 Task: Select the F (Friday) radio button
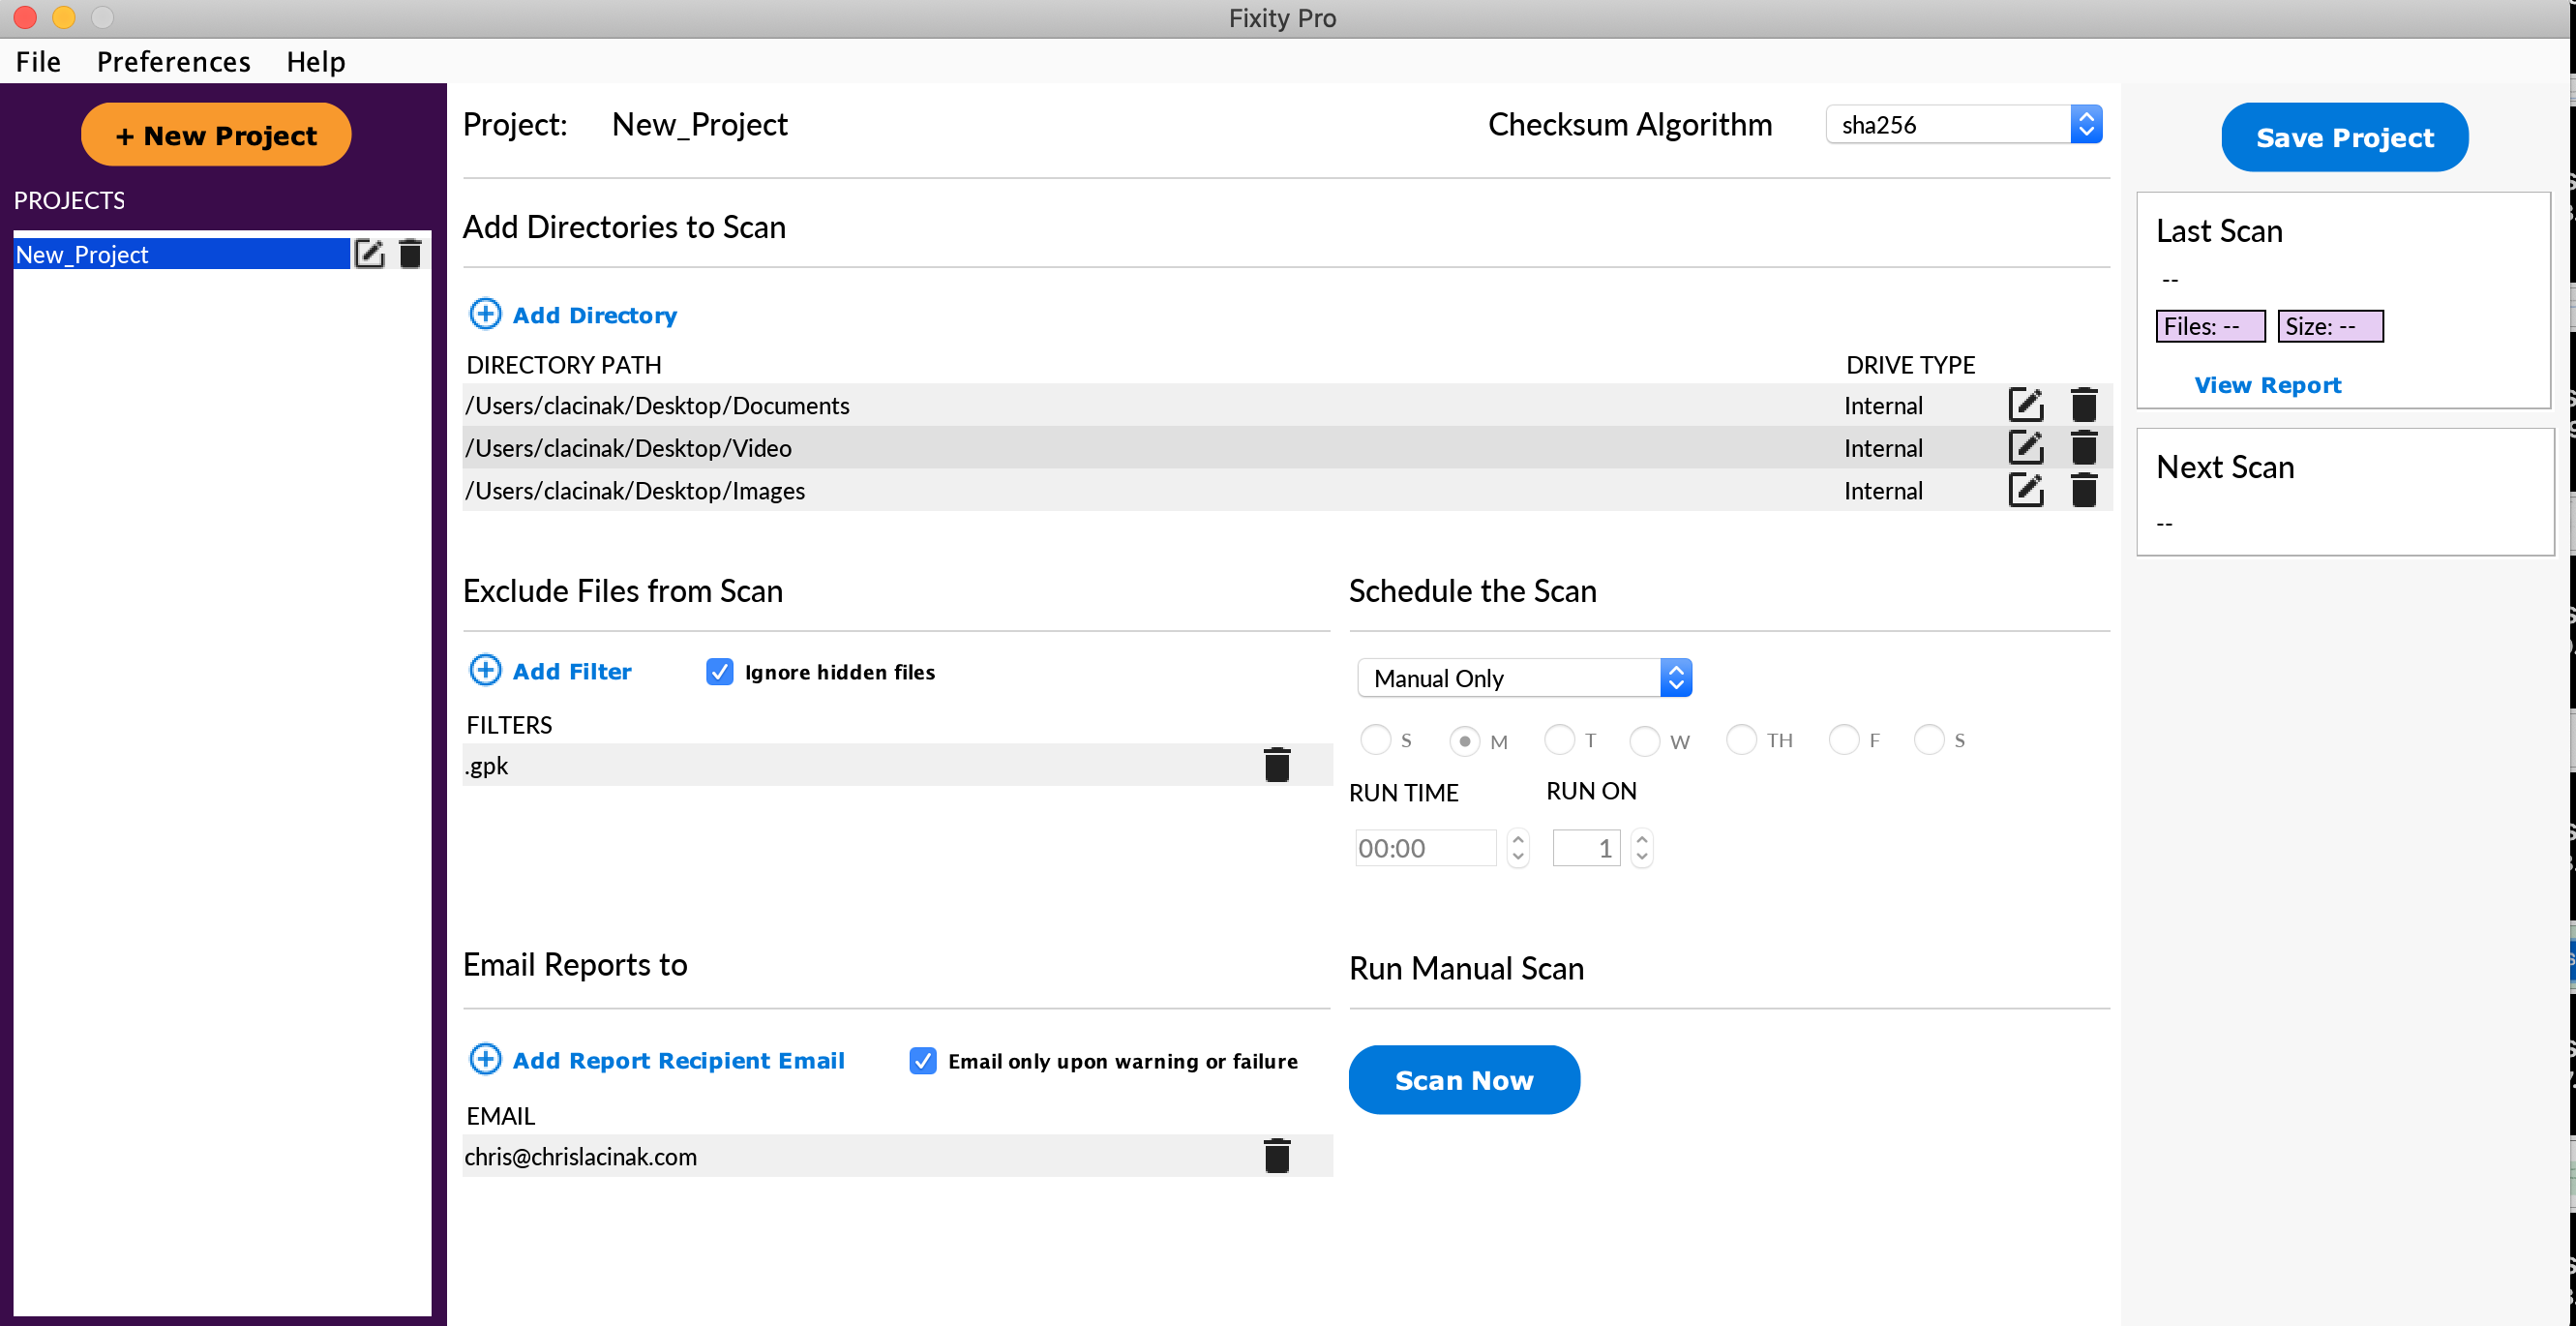tap(1843, 740)
